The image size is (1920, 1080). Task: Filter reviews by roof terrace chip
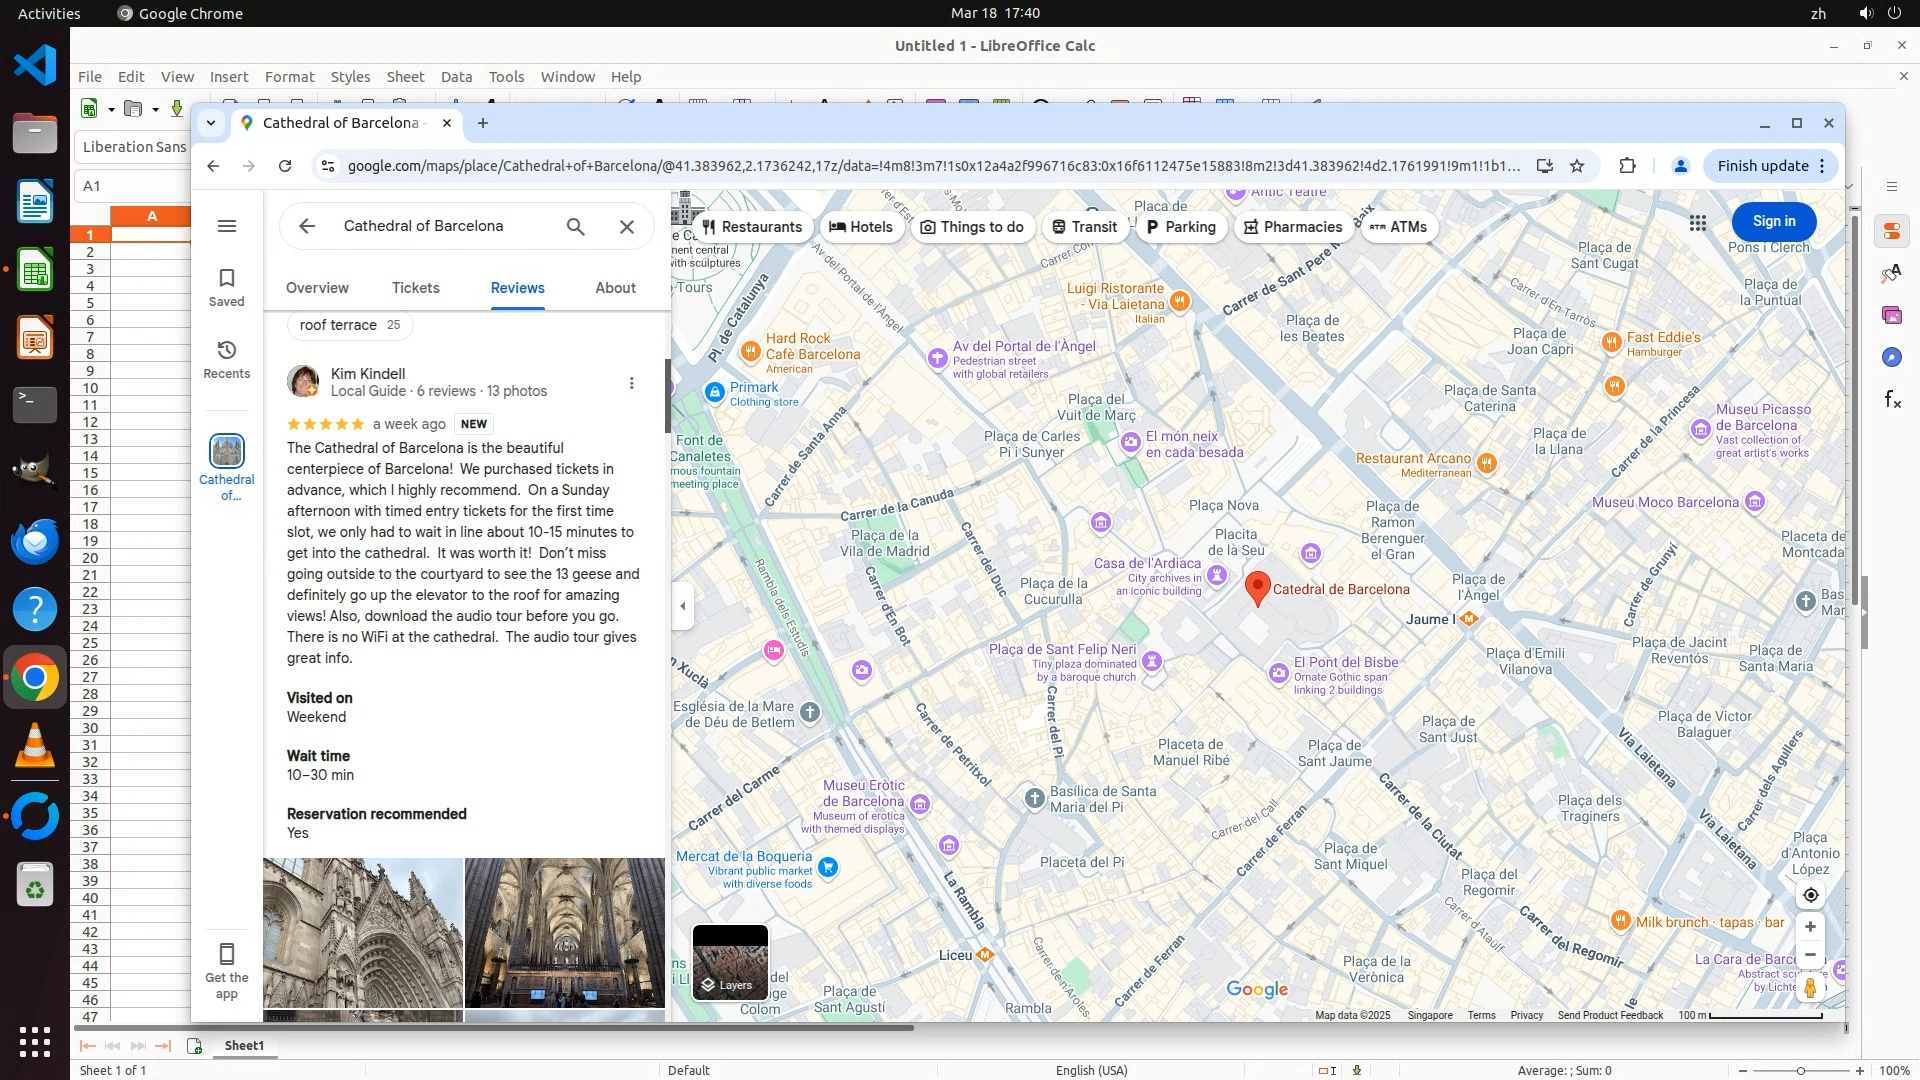349,325
